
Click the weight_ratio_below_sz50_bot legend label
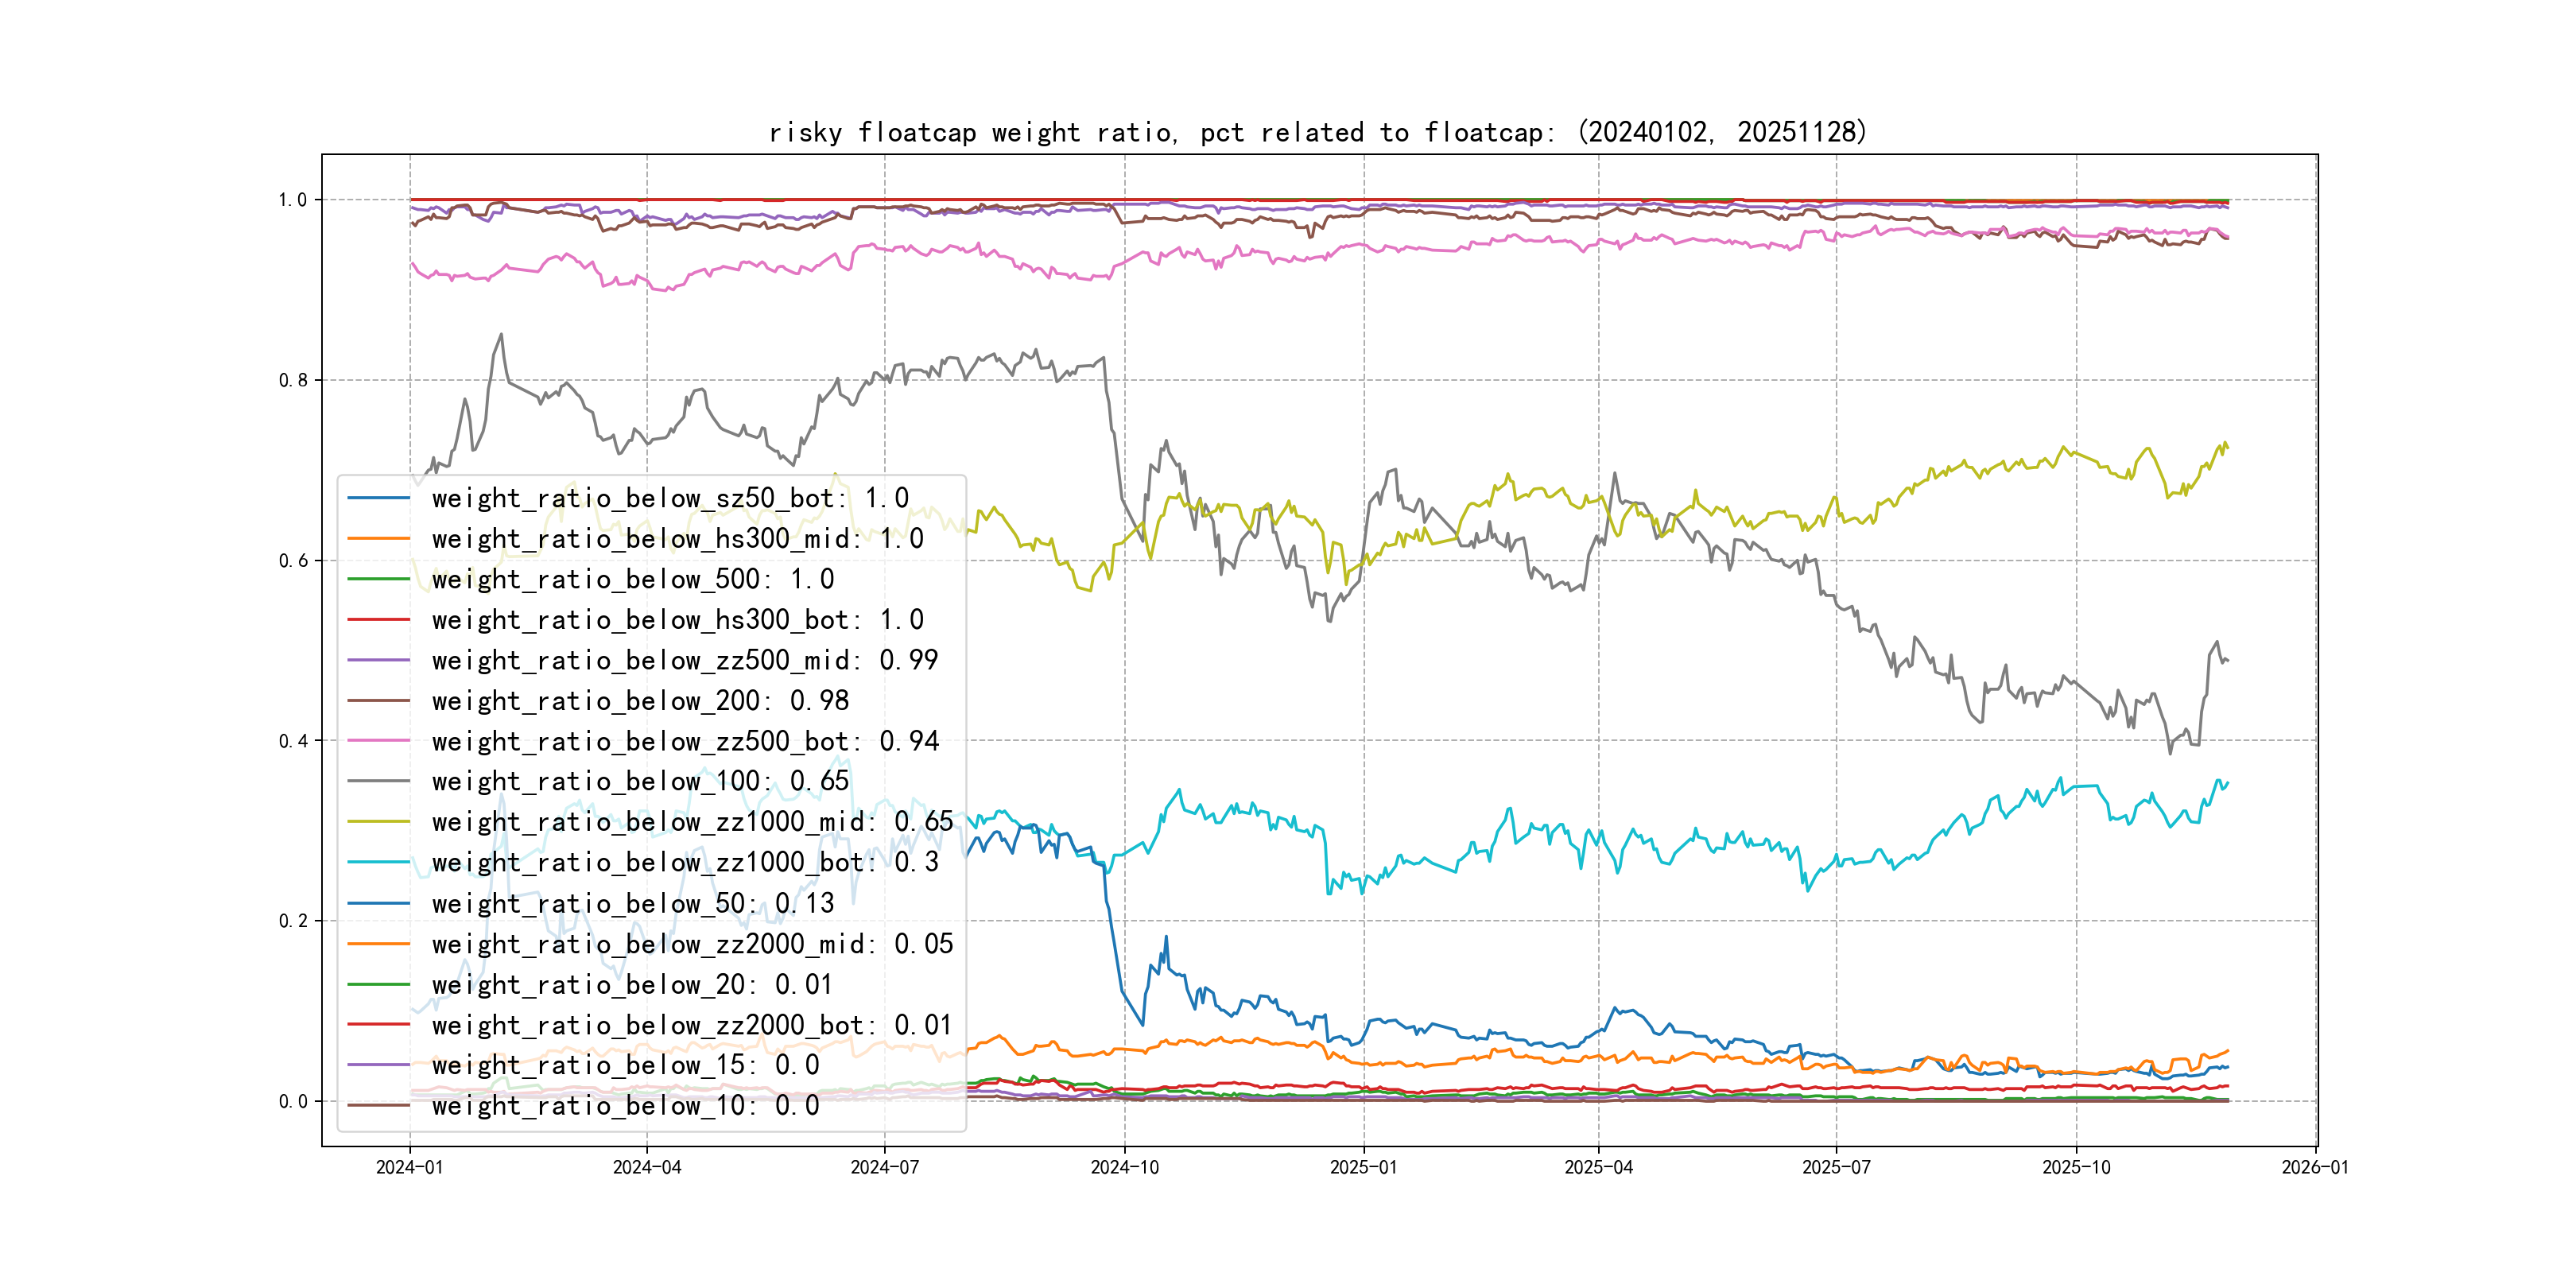pyautogui.click(x=670, y=498)
